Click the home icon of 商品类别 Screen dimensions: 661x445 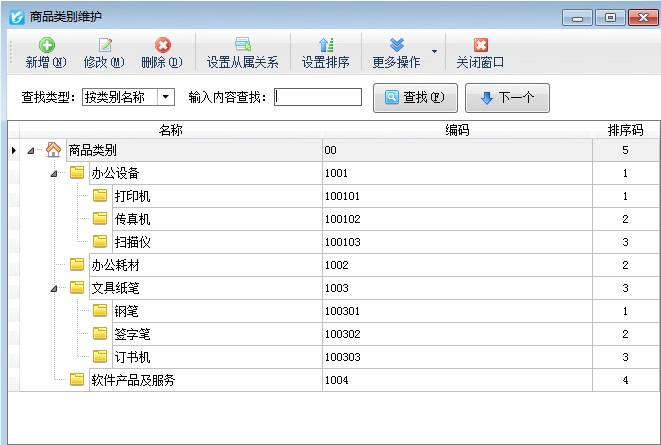pyautogui.click(x=54, y=150)
